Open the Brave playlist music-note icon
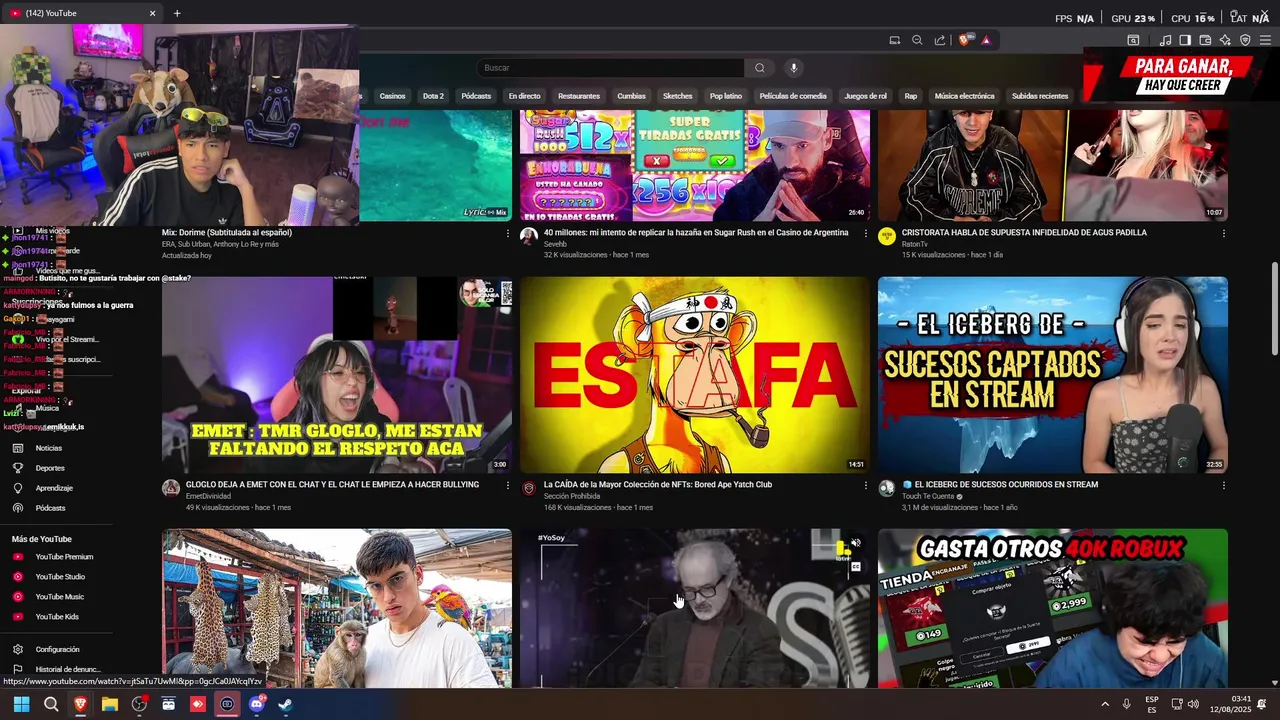This screenshot has width=1280, height=720. [x=1165, y=40]
